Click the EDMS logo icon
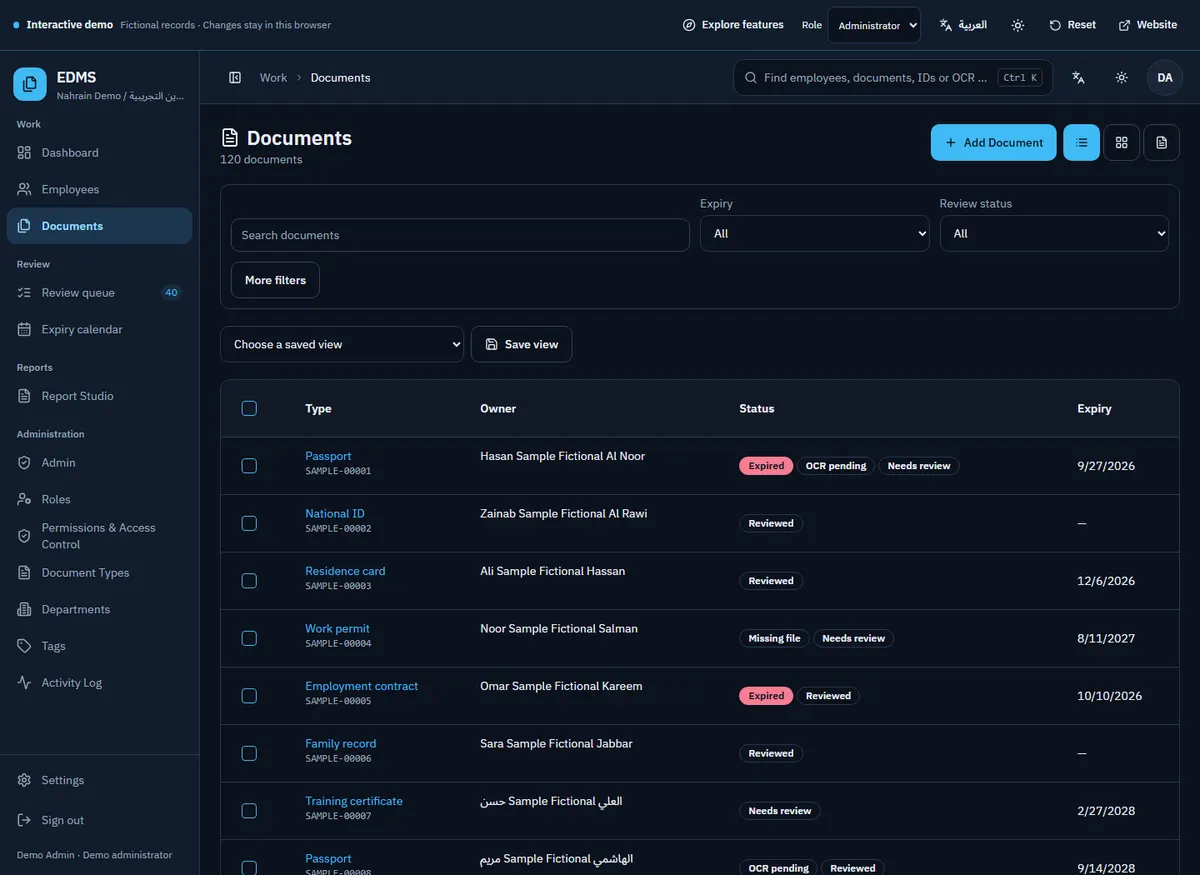The height and width of the screenshot is (875, 1200). click(x=30, y=85)
